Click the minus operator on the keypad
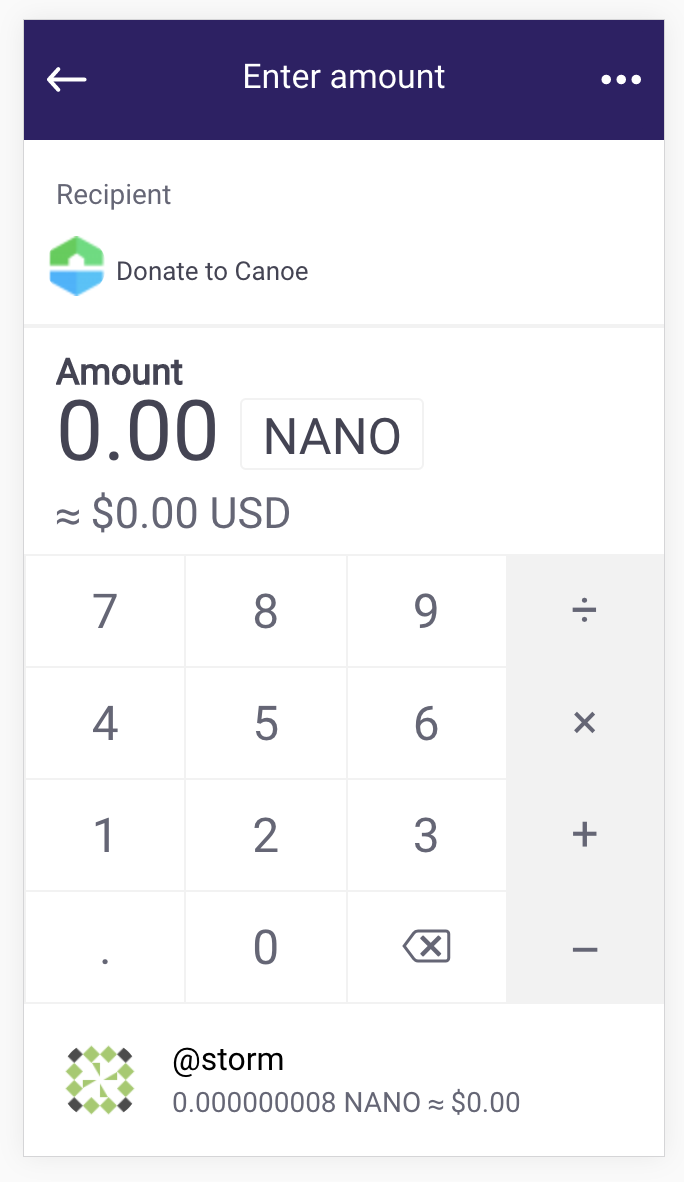The height and width of the screenshot is (1182, 684). pyautogui.click(x=585, y=947)
